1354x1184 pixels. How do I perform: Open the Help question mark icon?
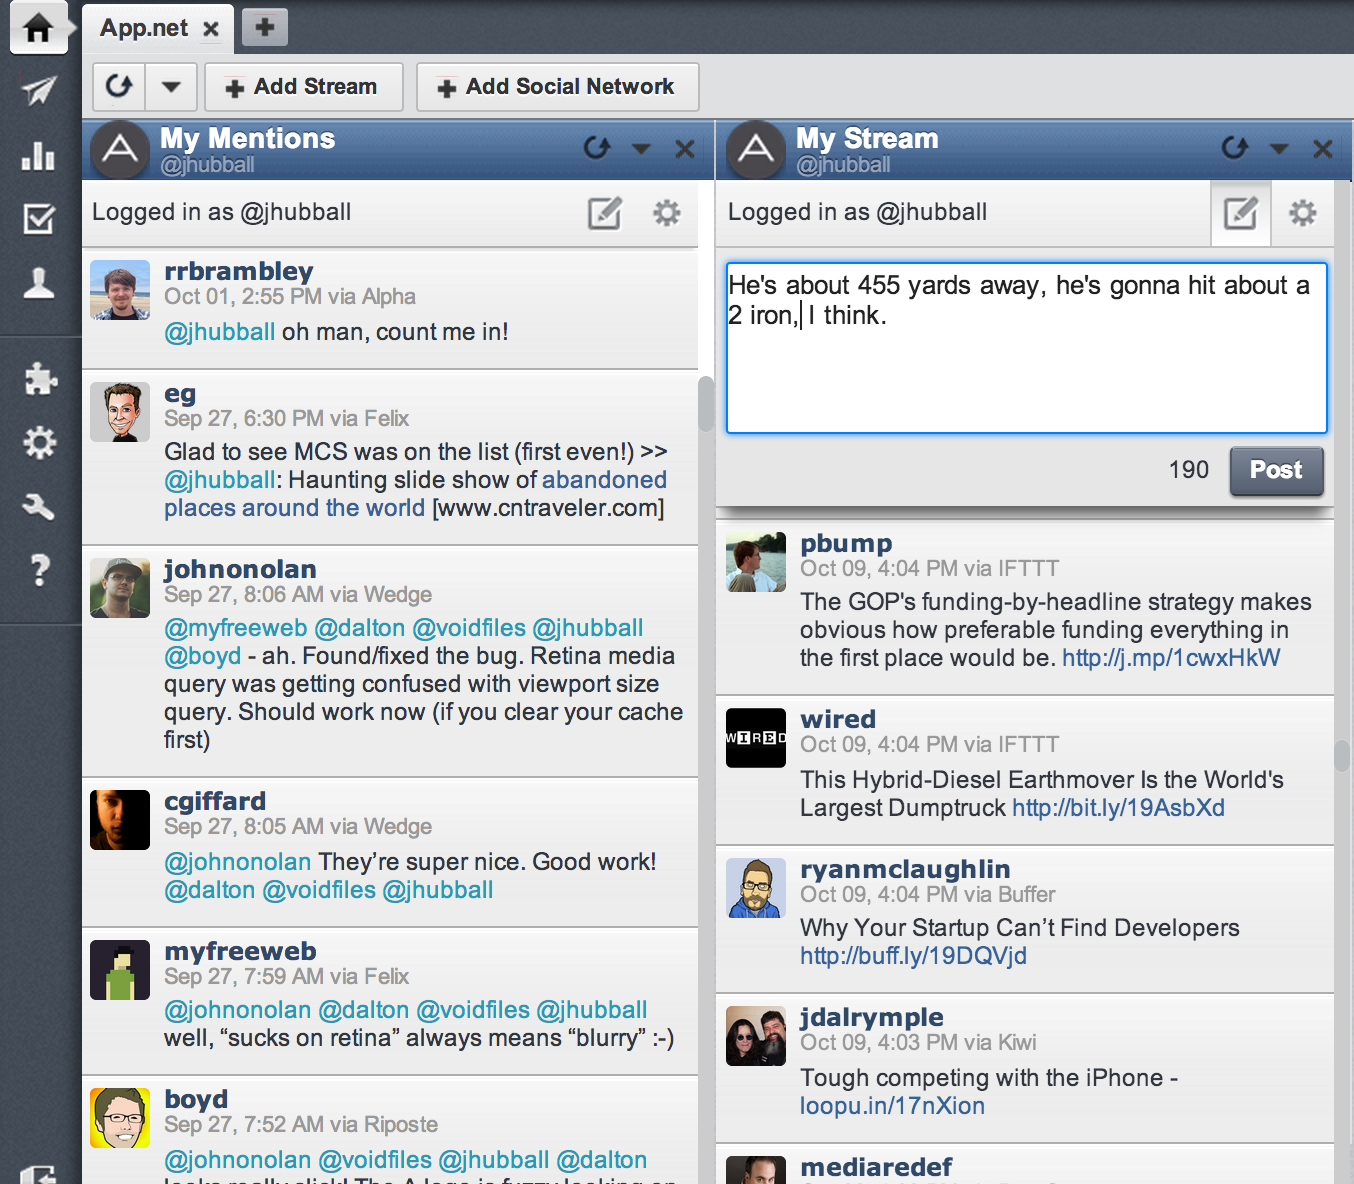click(x=39, y=570)
